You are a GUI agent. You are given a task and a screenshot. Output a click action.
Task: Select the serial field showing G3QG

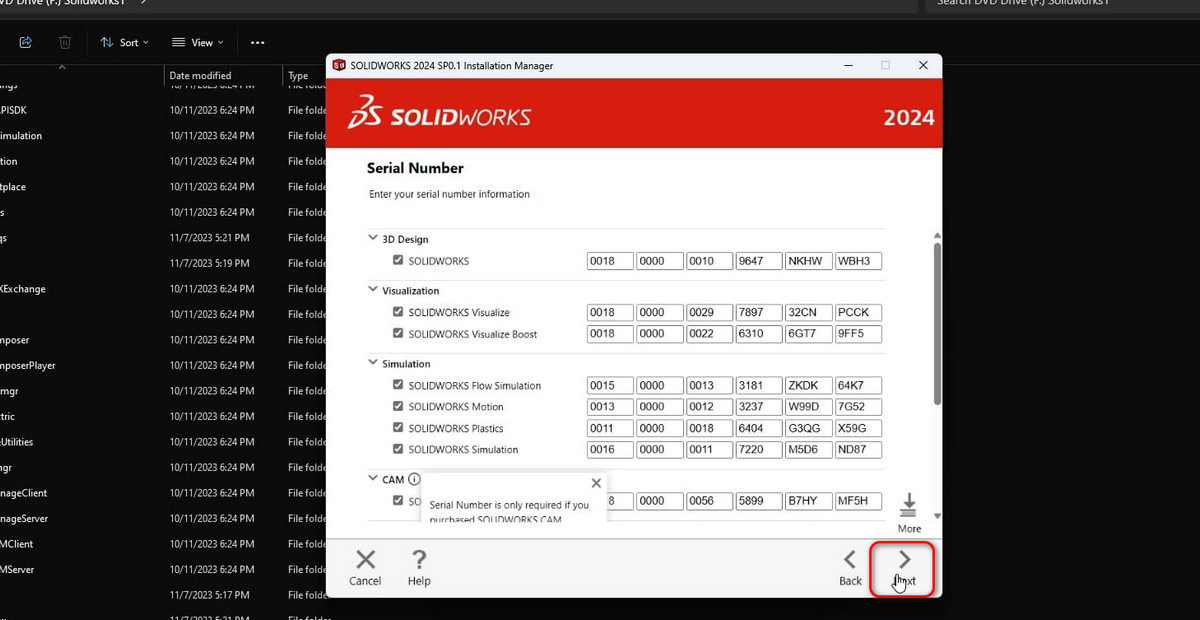tap(808, 428)
